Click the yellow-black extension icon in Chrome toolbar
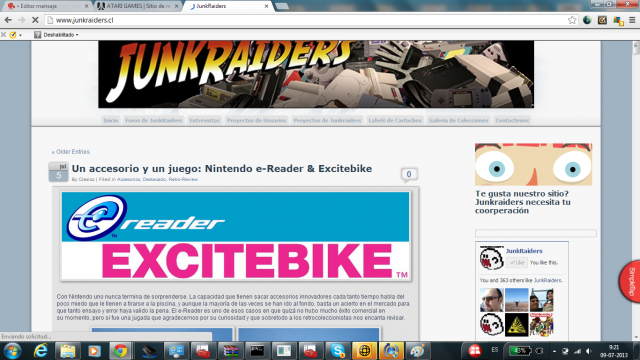The width and height of the screenshot is (640, 360). [602, 20]
